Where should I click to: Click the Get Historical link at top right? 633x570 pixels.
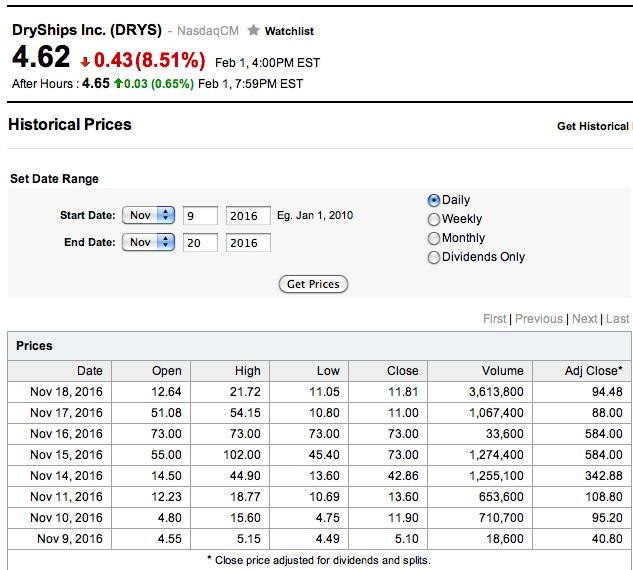pos(594,126)
